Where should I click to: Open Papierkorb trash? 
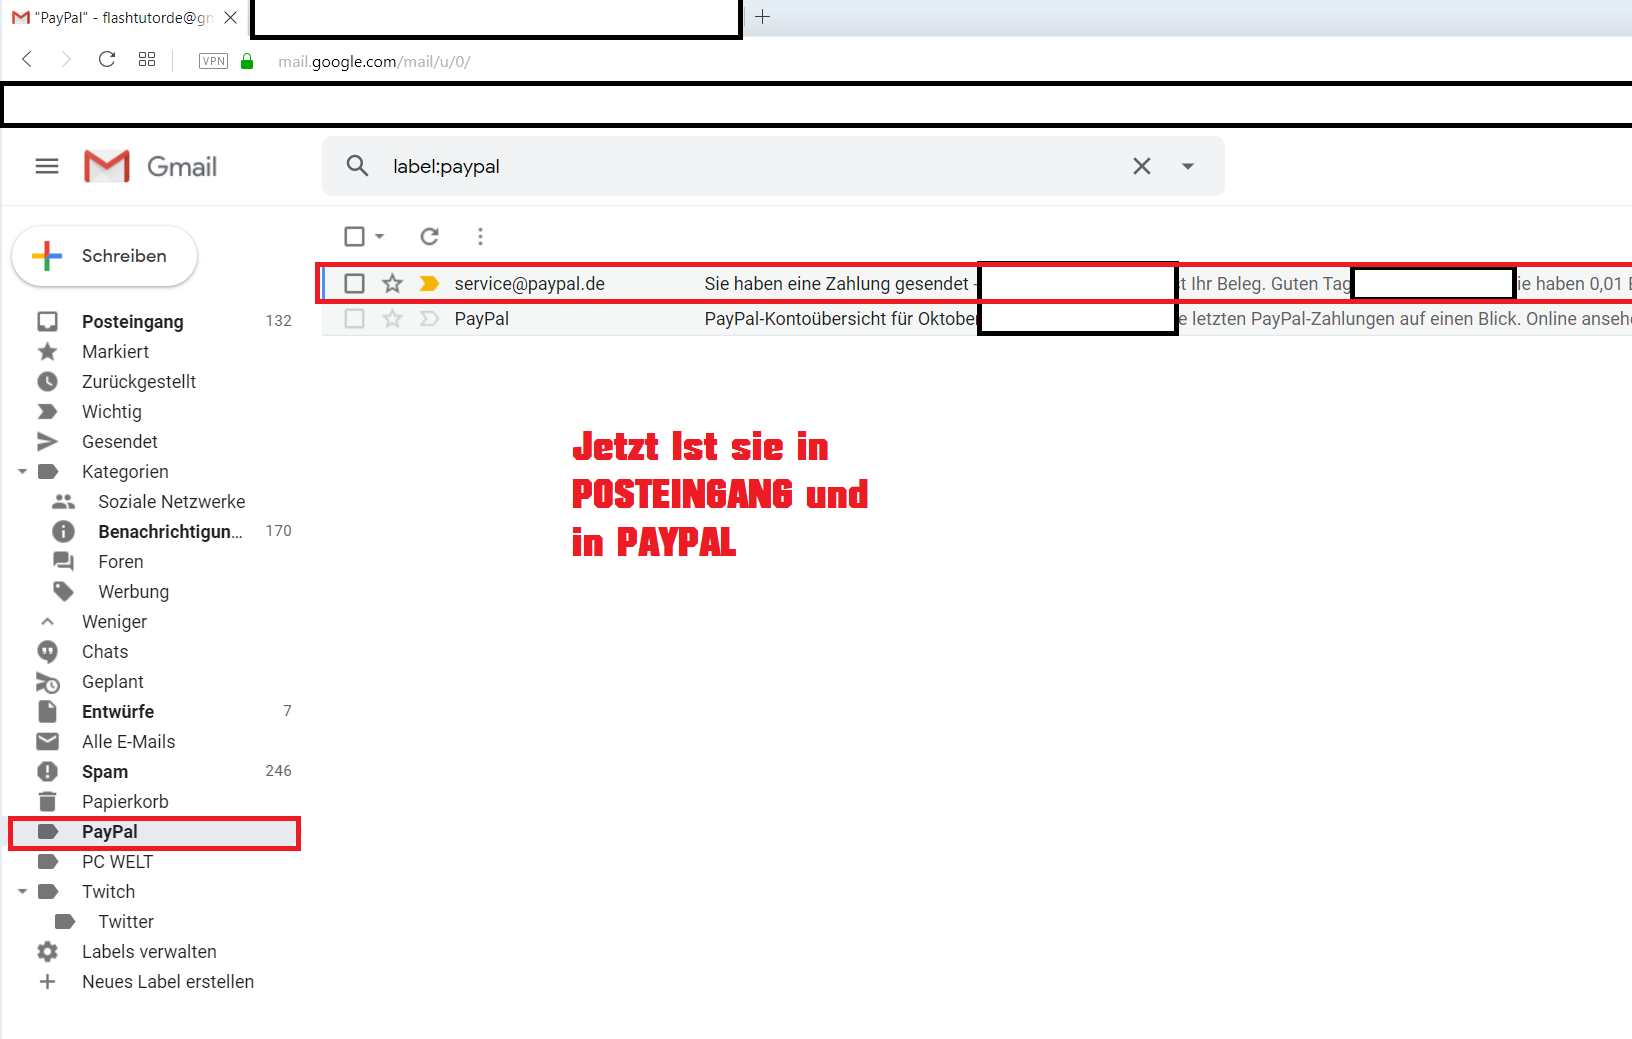tap(125, 801)
